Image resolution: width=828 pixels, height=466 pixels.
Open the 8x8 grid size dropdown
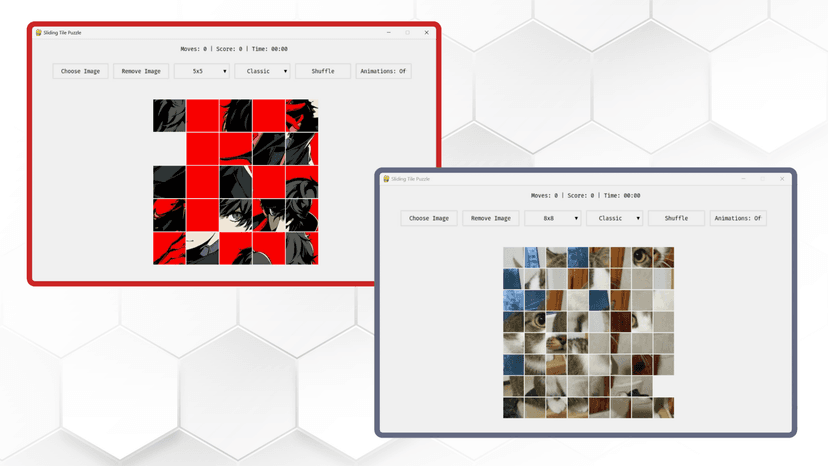point(552,218)
